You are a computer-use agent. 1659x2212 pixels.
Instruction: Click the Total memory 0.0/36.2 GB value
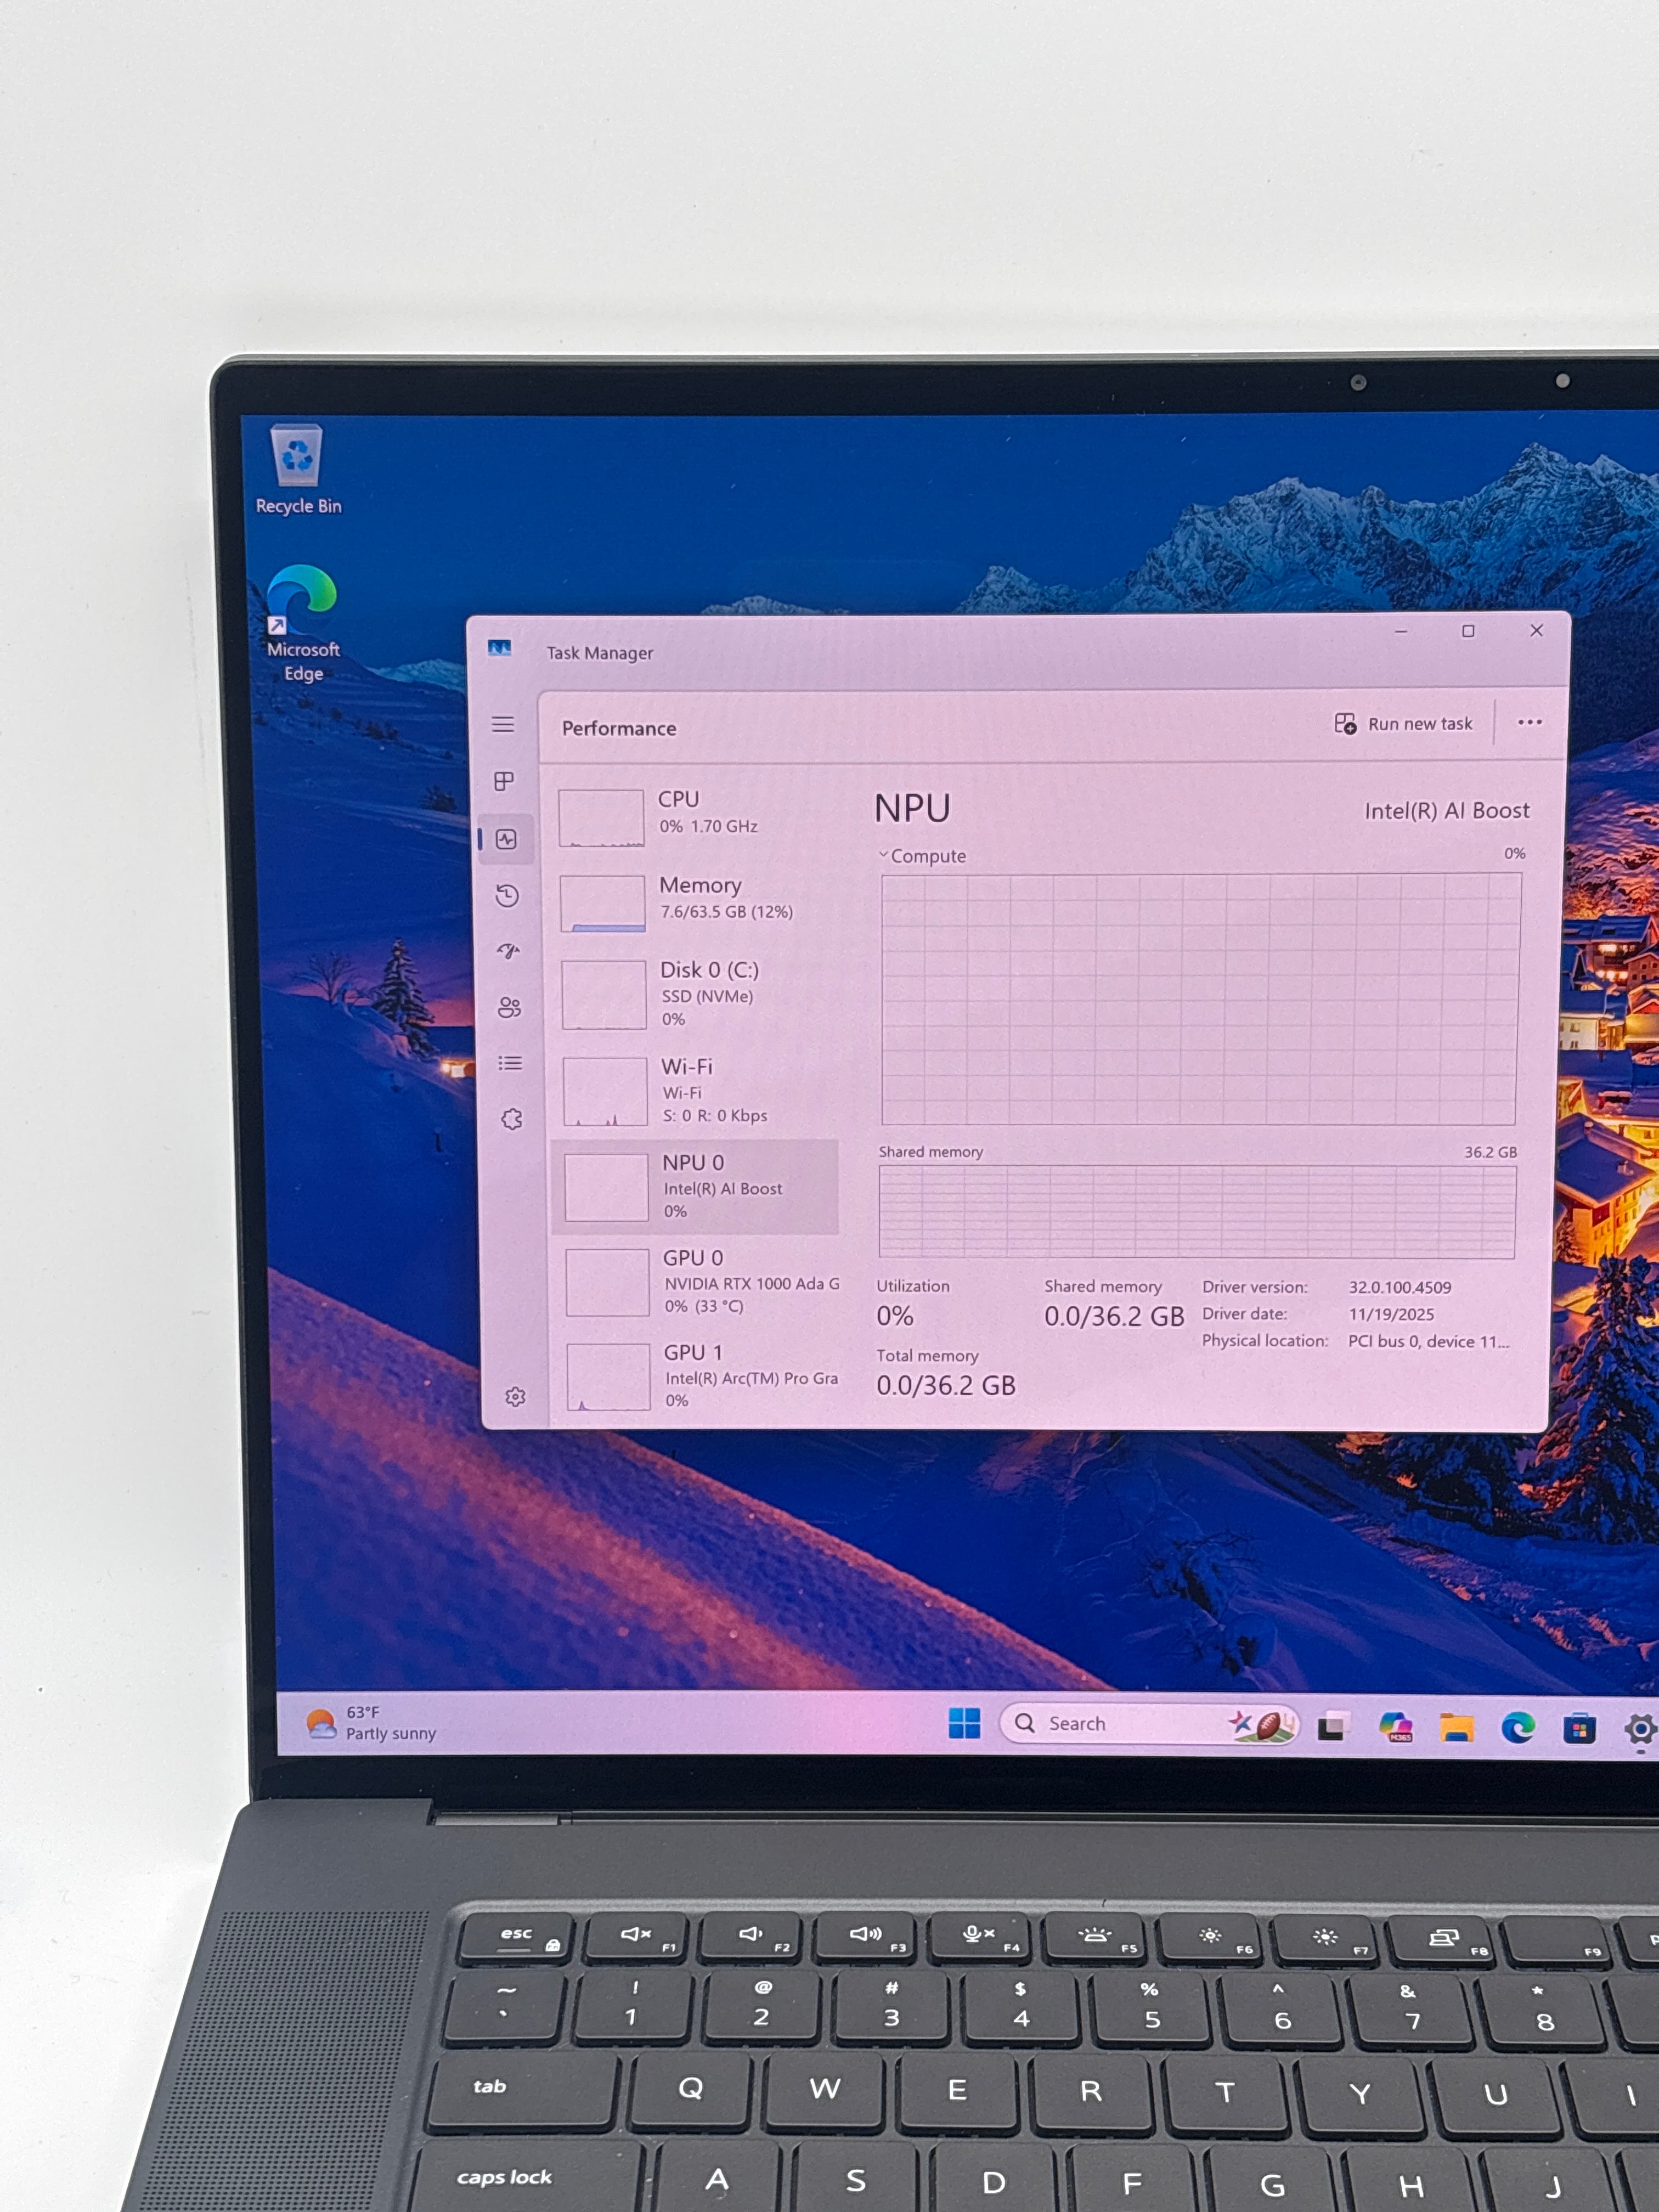coord(946,1385)
